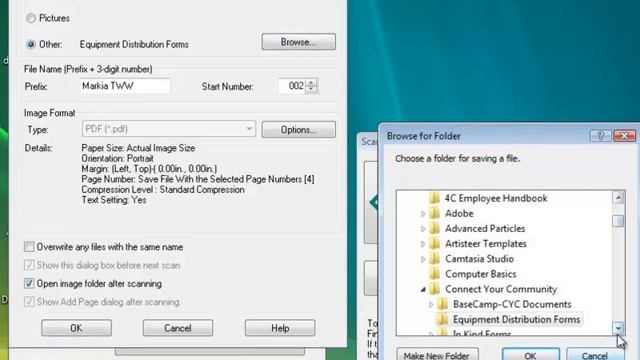Expand the Camtasia Studio folder
Image resolution: width=640 pixels, height=360 pixels.
coord(423,259)
